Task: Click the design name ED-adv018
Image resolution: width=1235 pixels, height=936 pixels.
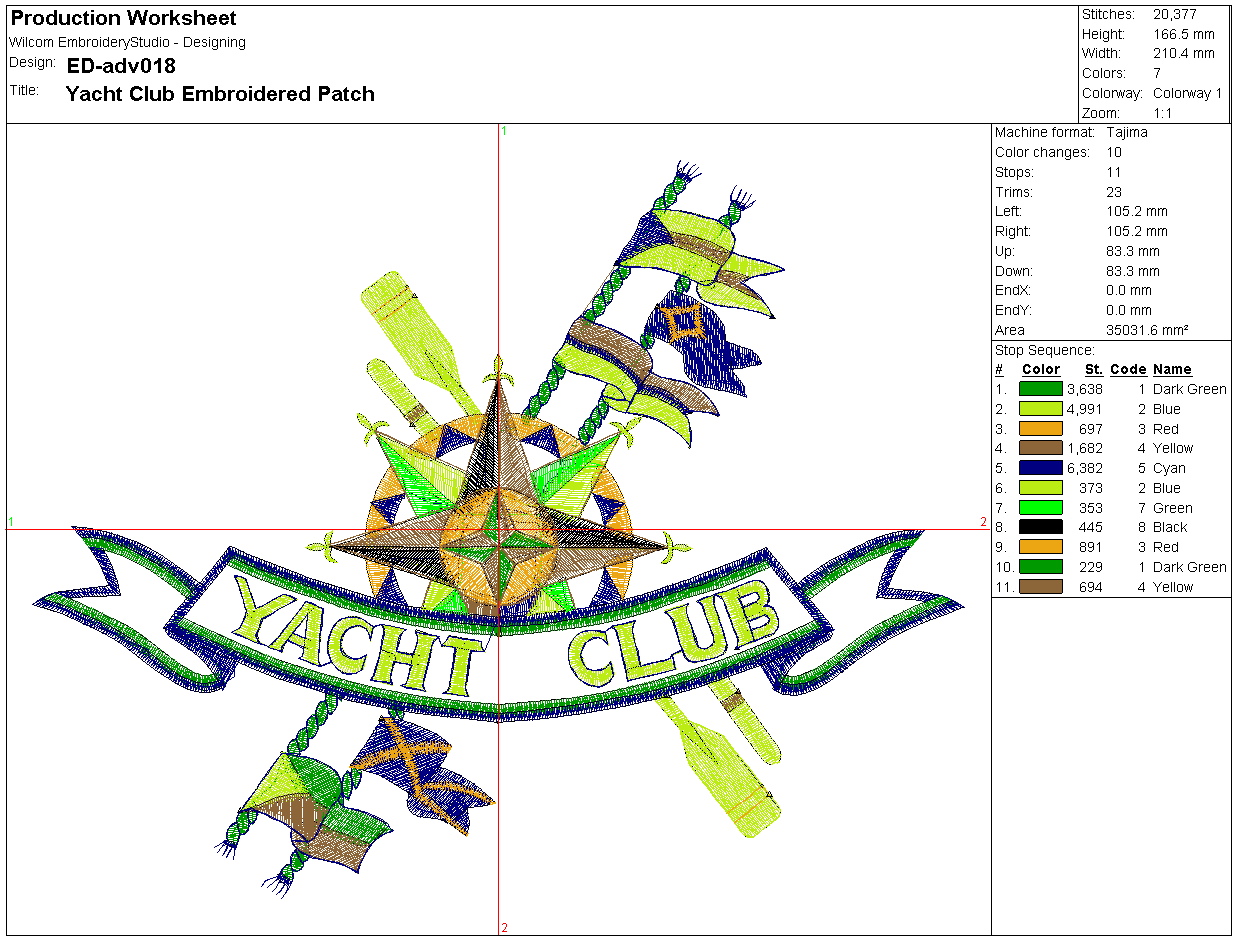Action: click(x=121, y=66)
